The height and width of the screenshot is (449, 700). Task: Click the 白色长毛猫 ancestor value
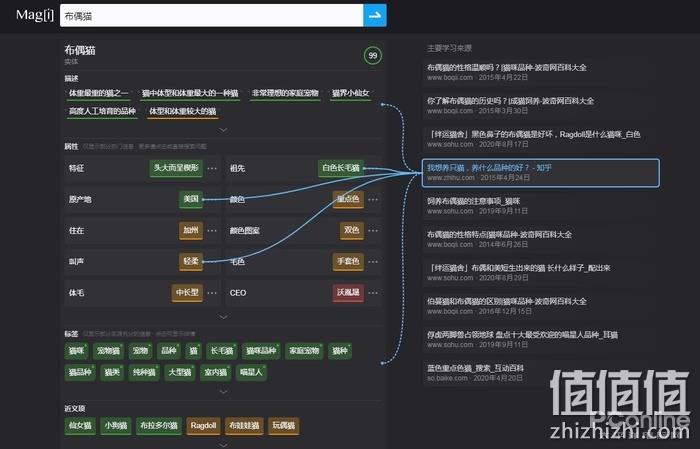[x=341, y=168]
